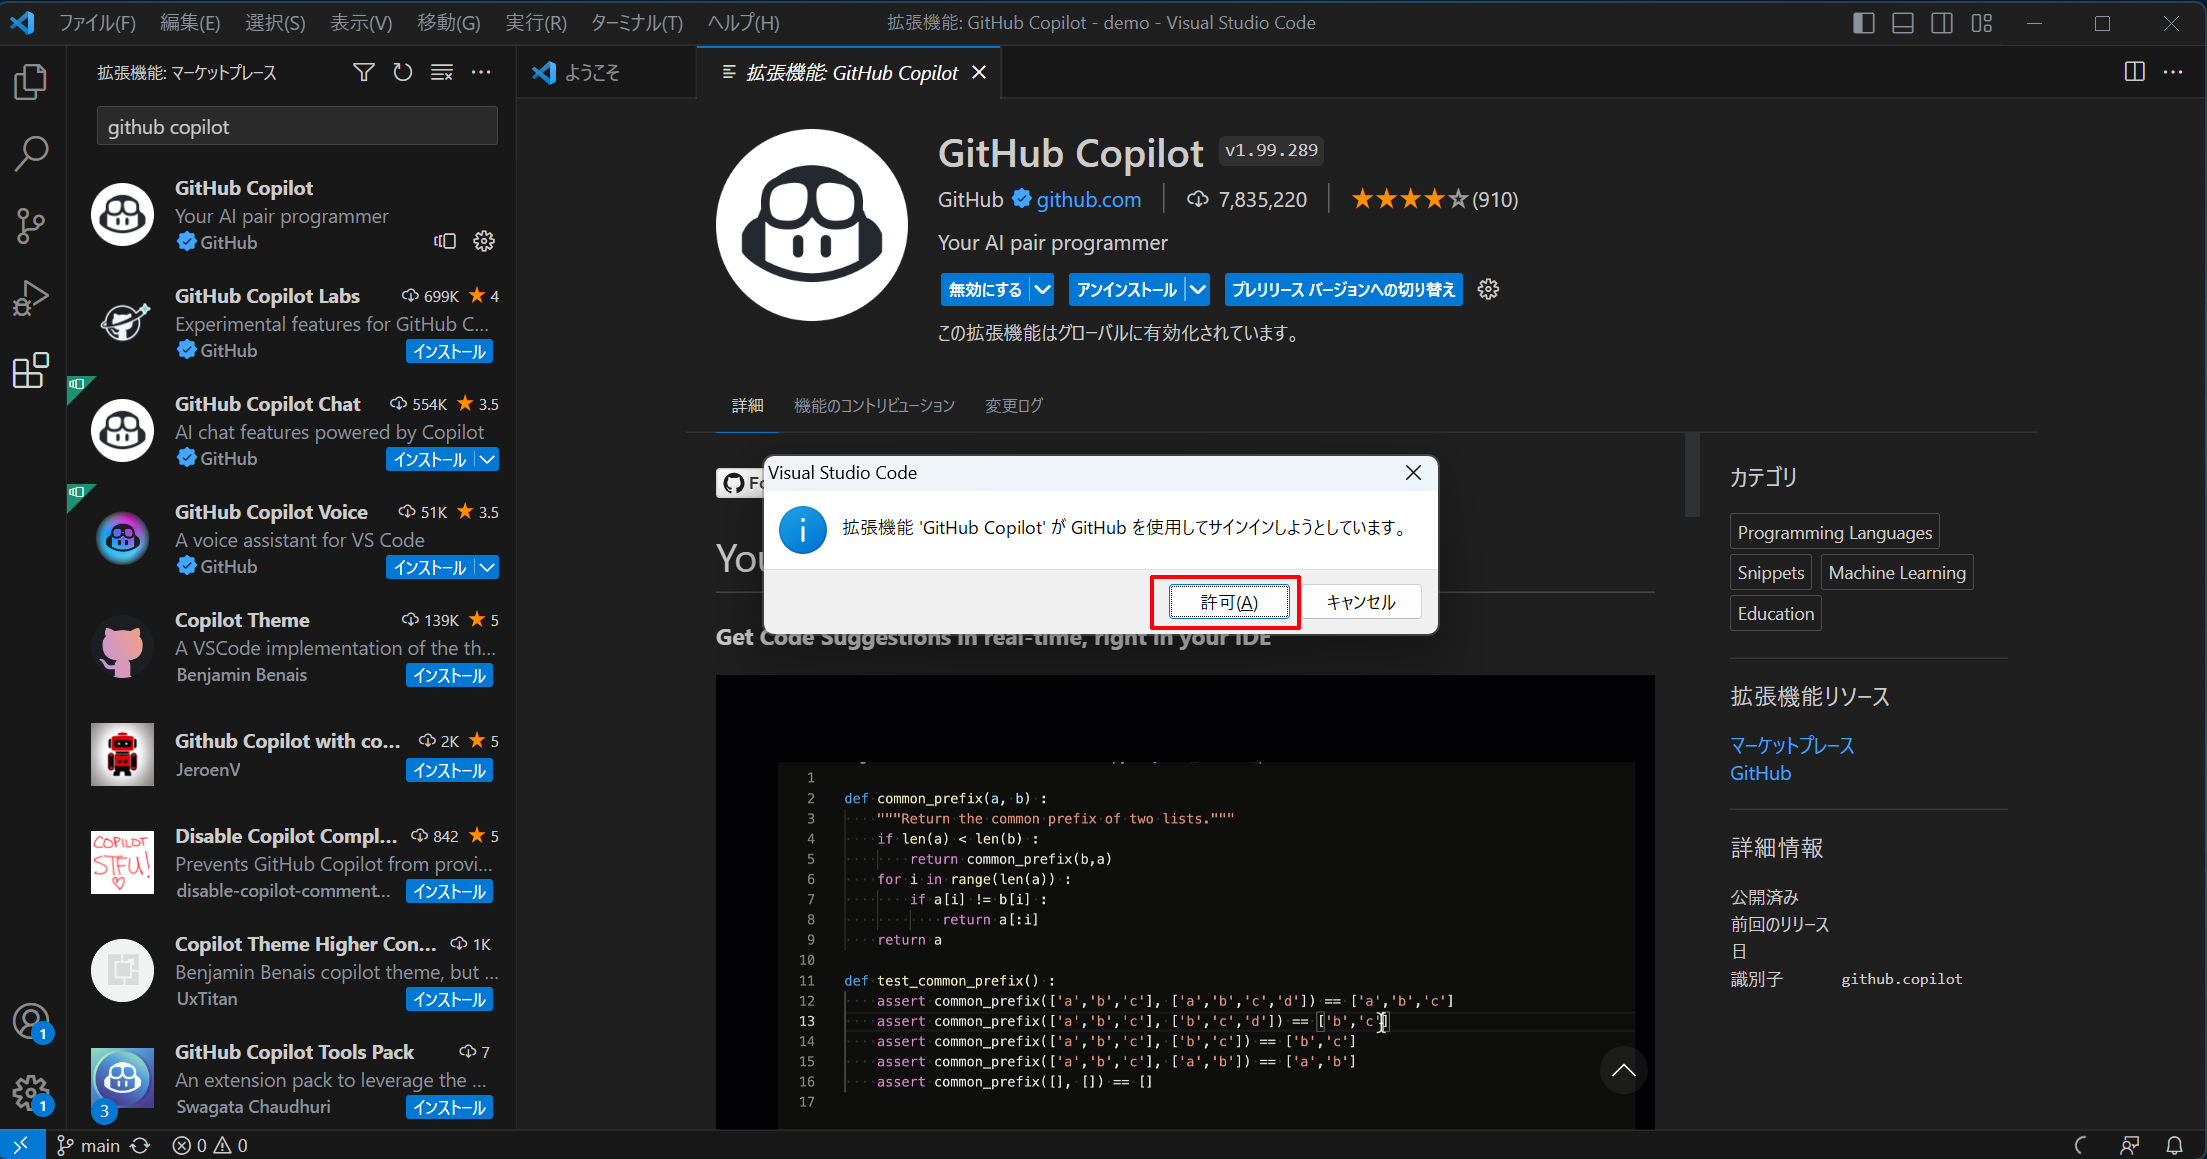Open the Accounts menu in the activity bar
Screen dimensions: 2207x1159
(31, 1022)
